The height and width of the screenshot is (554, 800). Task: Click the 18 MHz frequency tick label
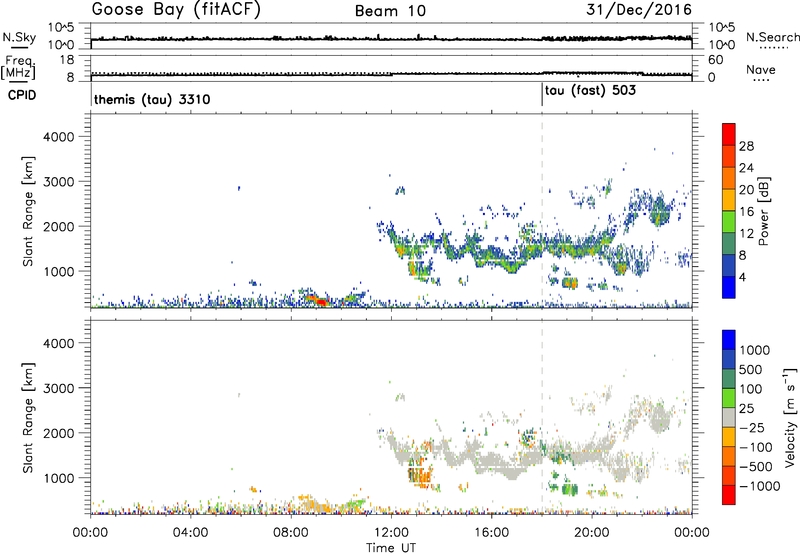tap(66, 60)
